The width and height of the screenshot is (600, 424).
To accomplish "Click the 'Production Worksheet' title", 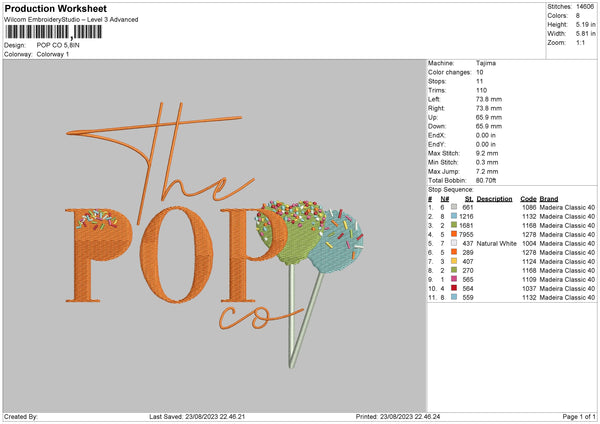I will click(x=48, y=8).
